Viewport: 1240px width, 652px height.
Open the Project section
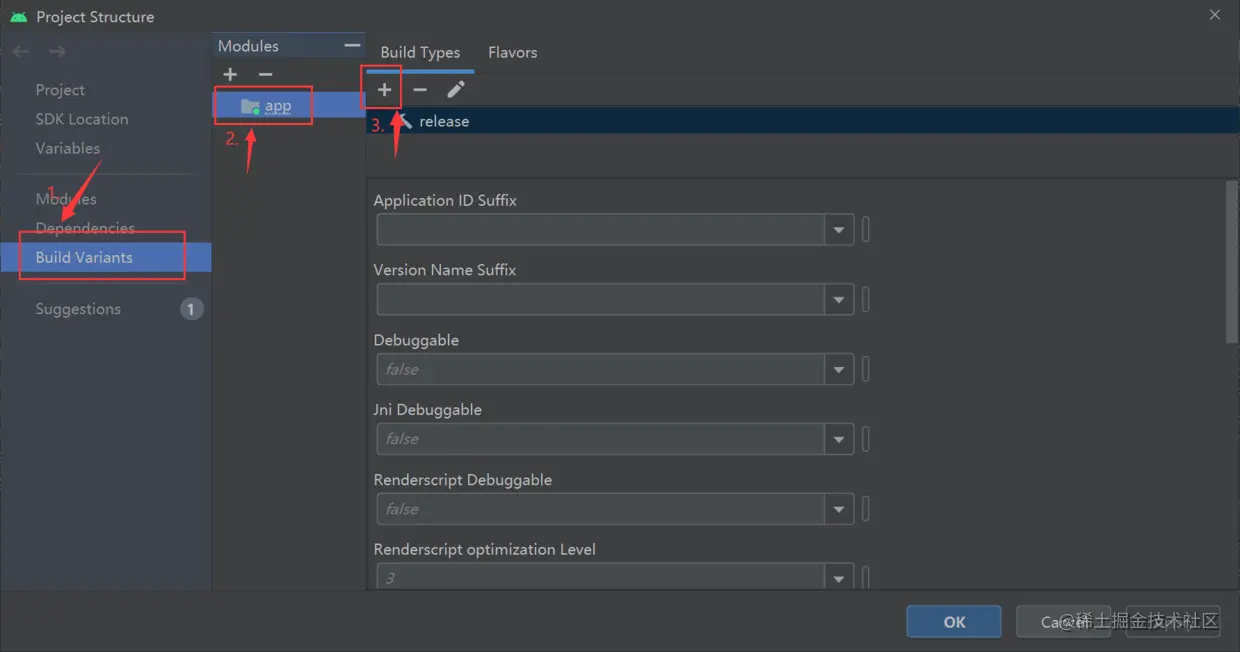pyautogui.click(x=60, y=90)
